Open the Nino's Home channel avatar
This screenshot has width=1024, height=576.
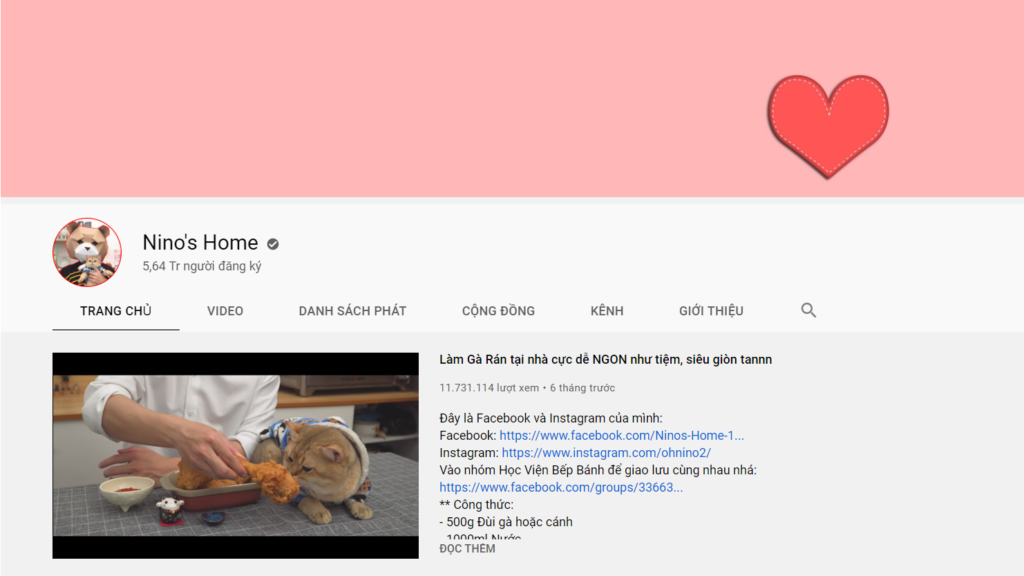point(87,253)
